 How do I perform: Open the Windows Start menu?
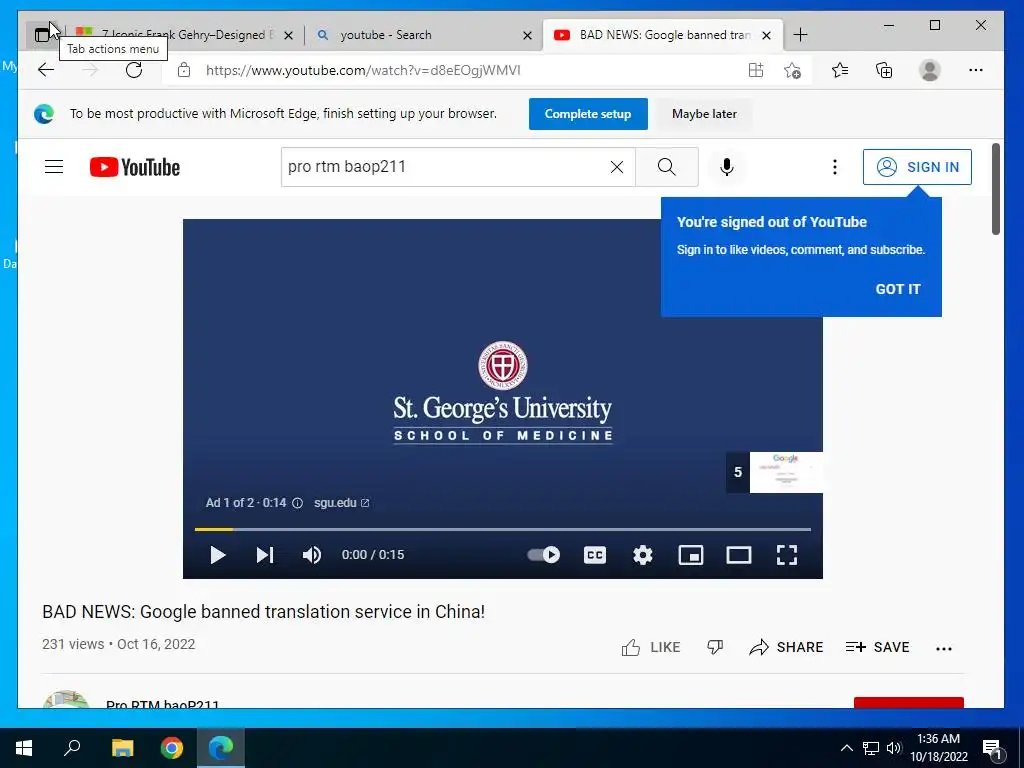tap(24, 748)
